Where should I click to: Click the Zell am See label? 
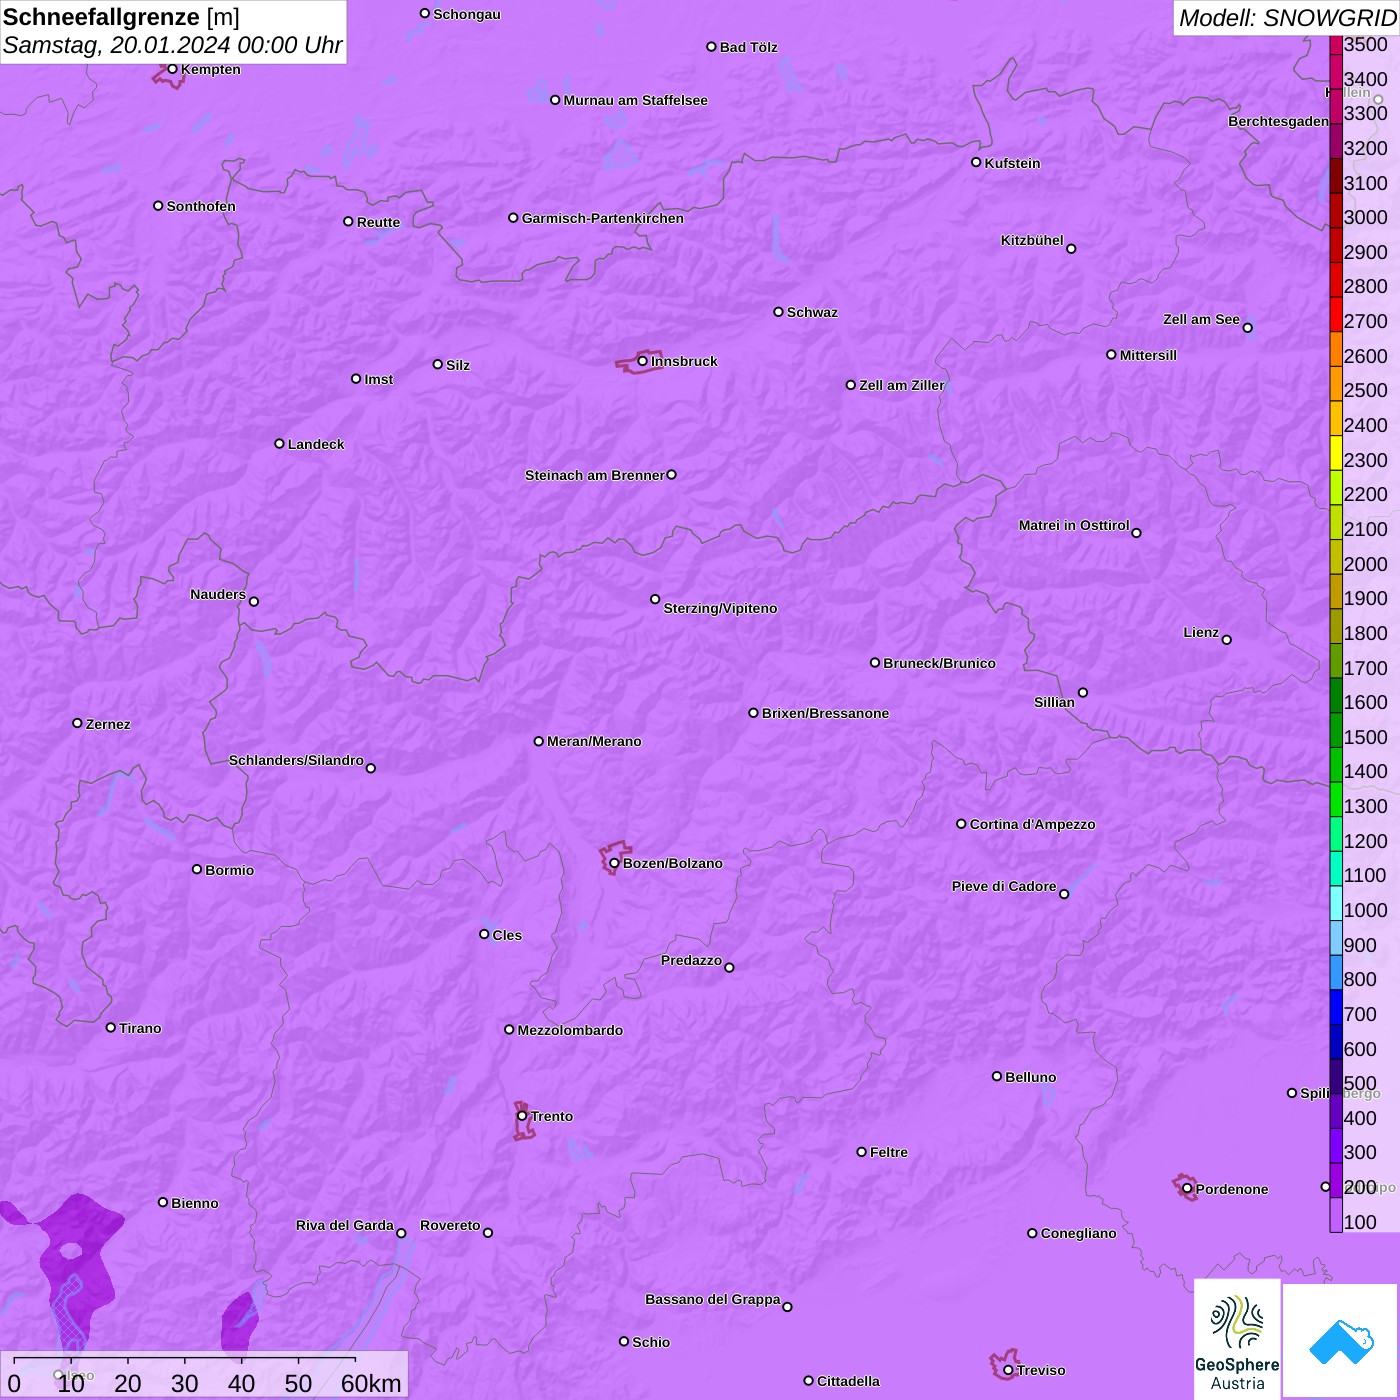(1201, 319)
